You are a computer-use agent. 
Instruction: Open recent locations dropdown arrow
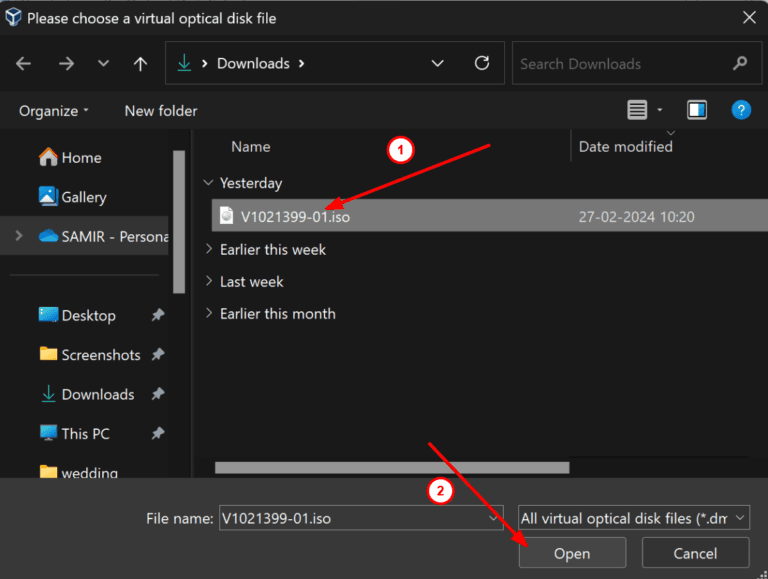104,63
